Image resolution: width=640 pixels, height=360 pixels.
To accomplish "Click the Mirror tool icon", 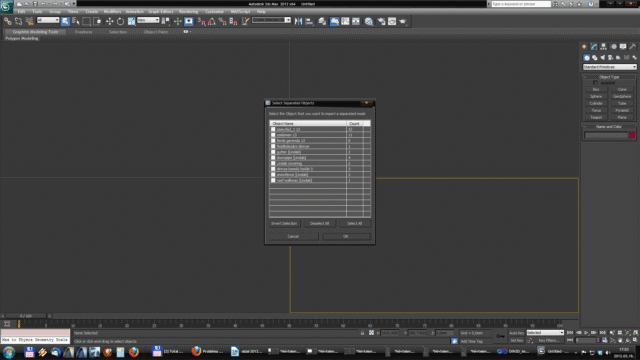I will click(298, 21).
